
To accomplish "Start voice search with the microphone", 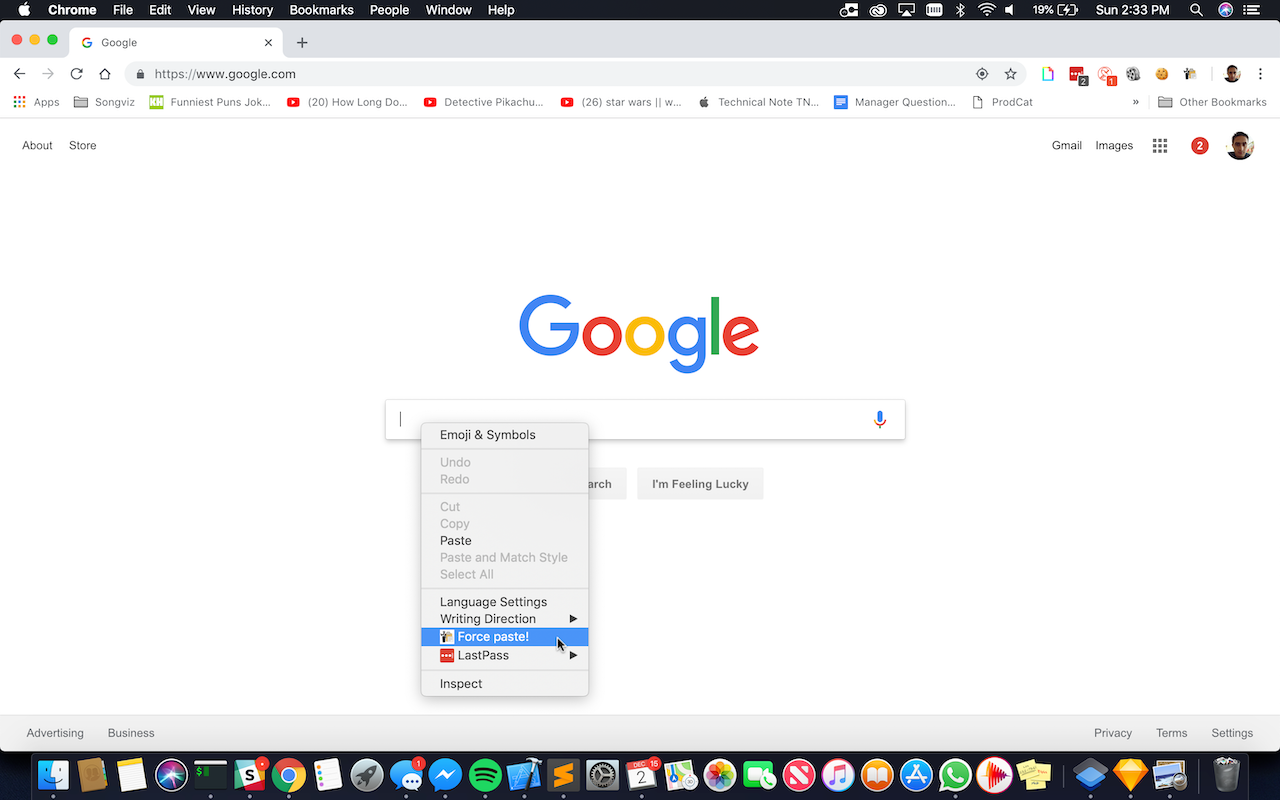I will (x=880, y=419).
